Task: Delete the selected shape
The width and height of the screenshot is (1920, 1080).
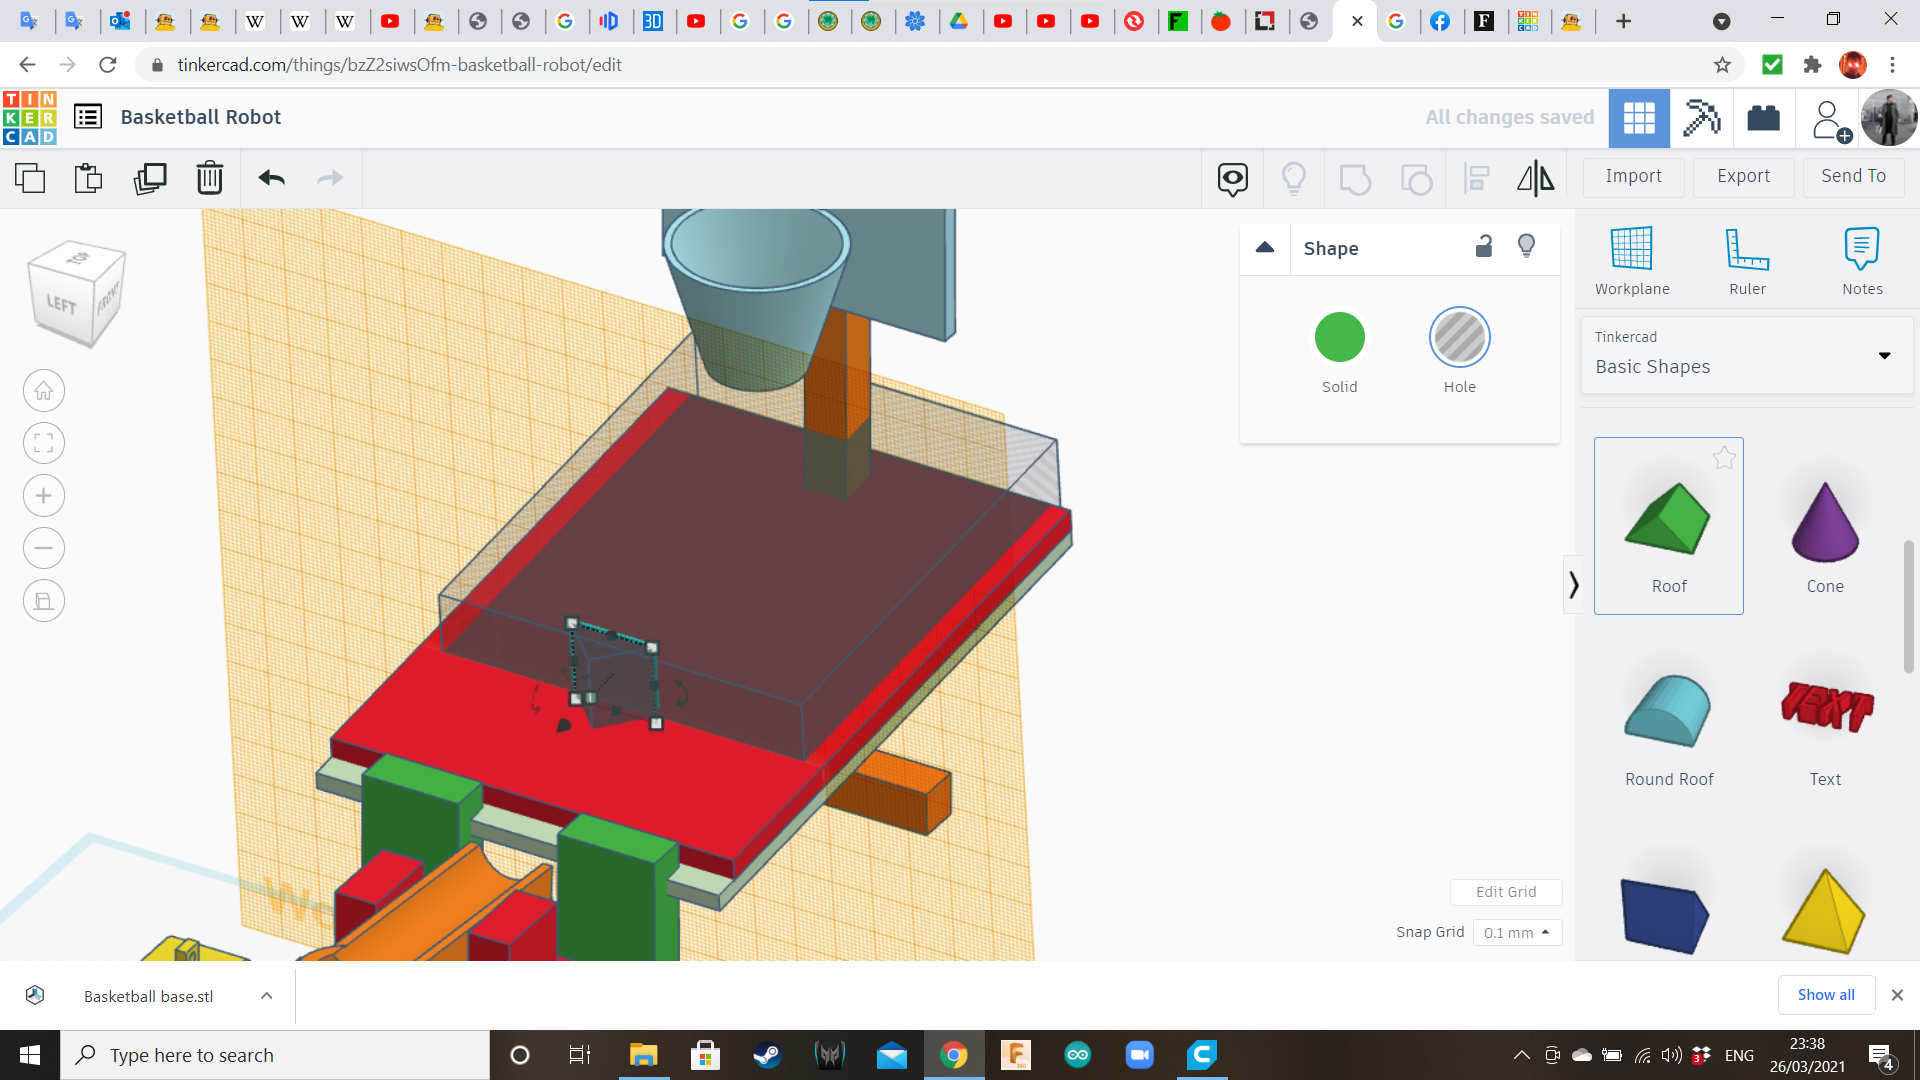Action: (209, 178)
